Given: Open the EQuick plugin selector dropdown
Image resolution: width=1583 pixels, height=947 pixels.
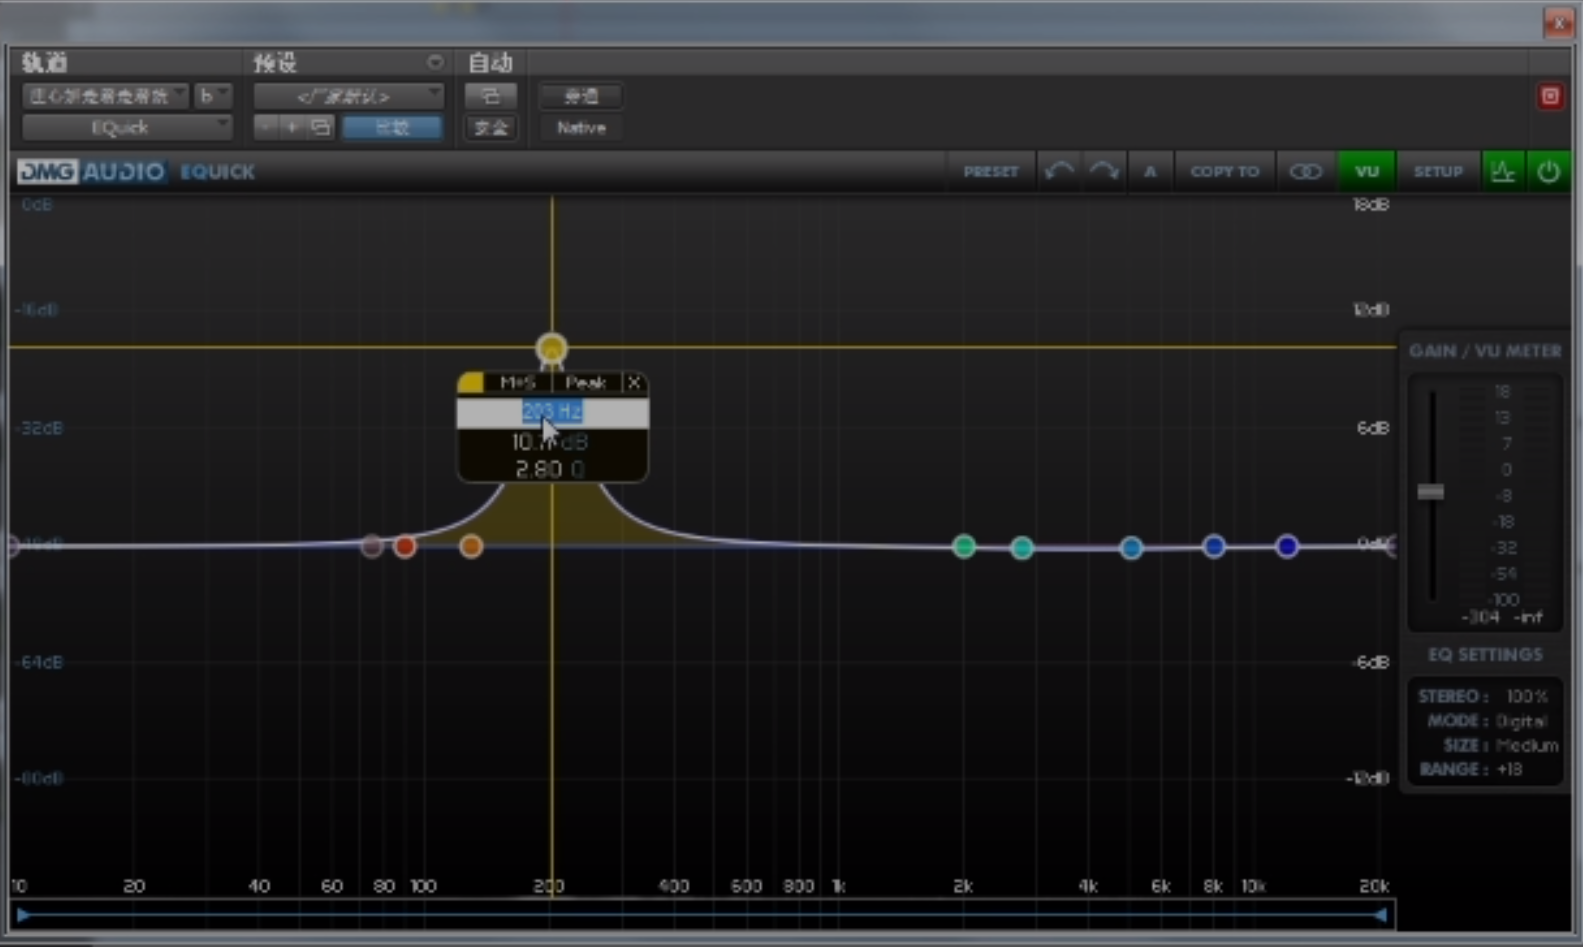Looking at the screenshot, I should click(x=127, y=128).
